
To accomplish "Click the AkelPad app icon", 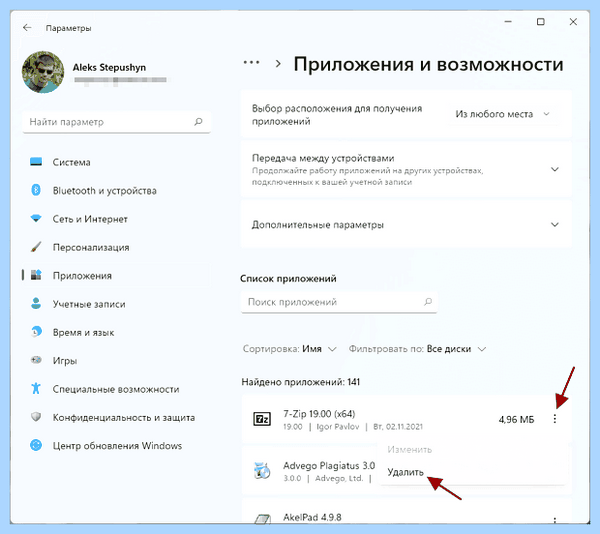I will [x=262, y=519].
